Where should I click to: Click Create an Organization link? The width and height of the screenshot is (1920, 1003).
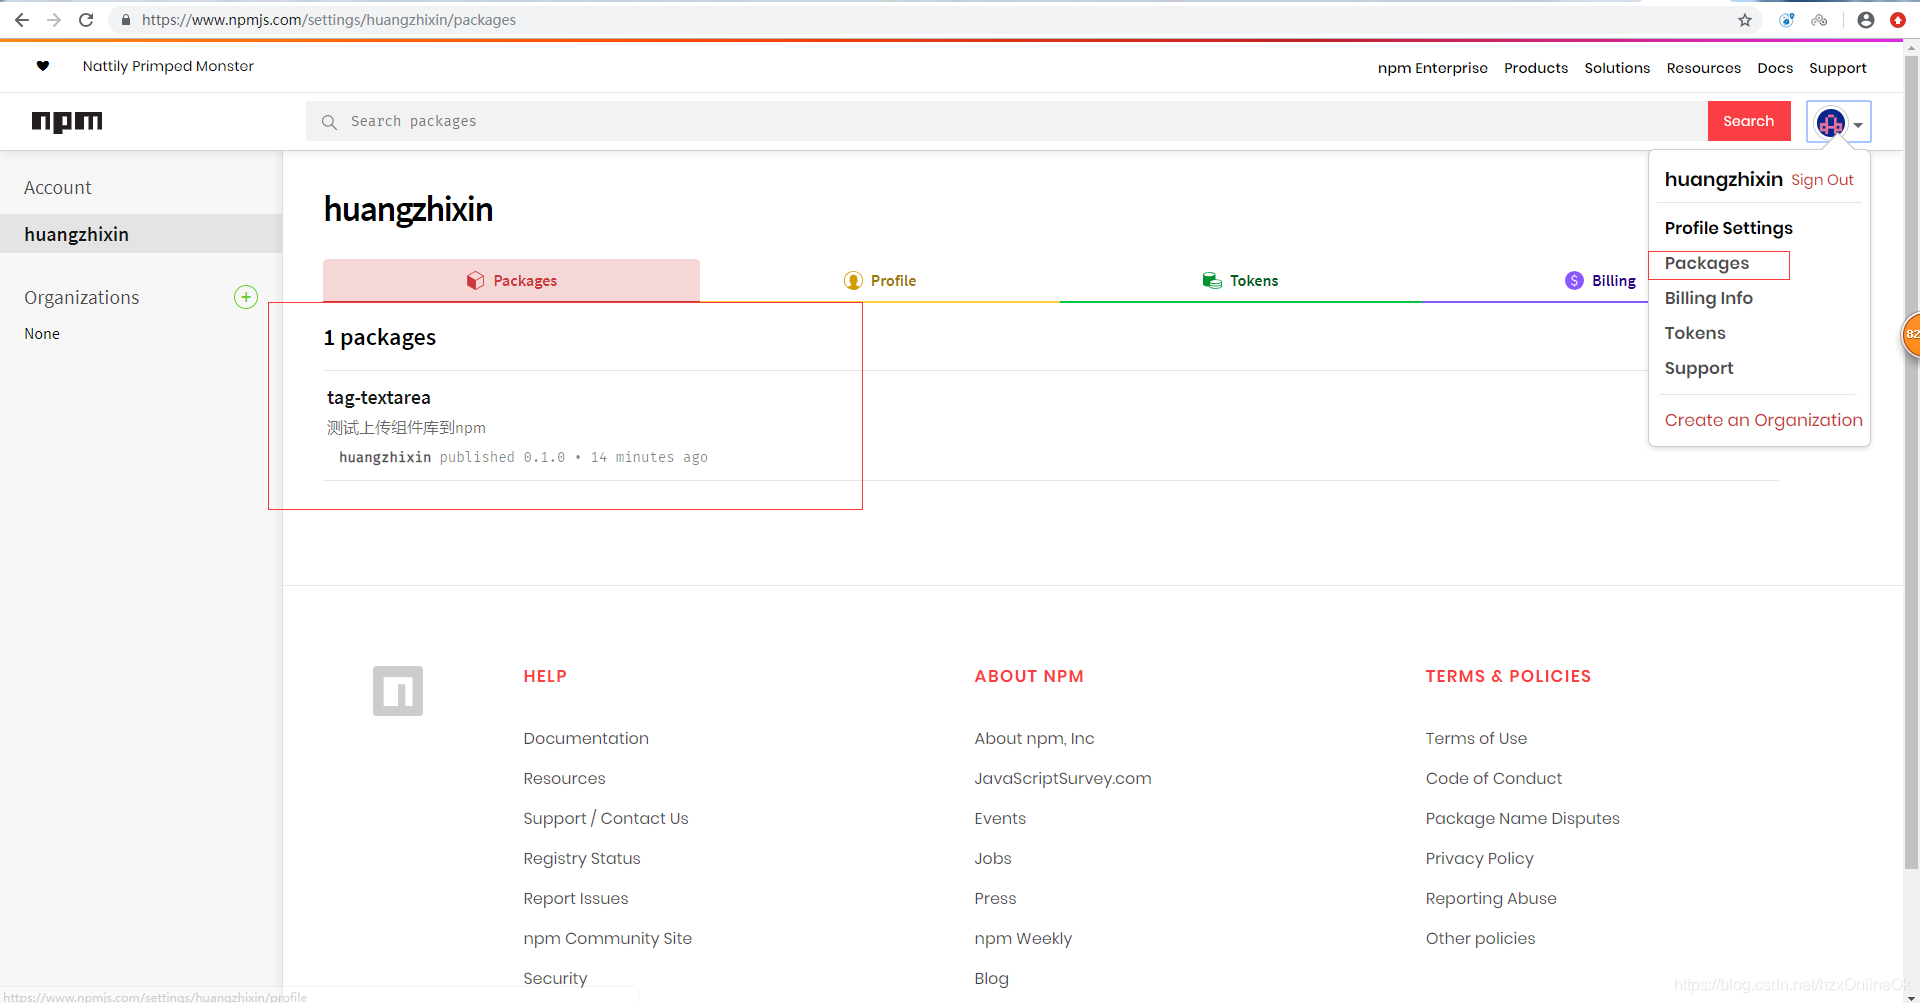tap(1763, 420)
